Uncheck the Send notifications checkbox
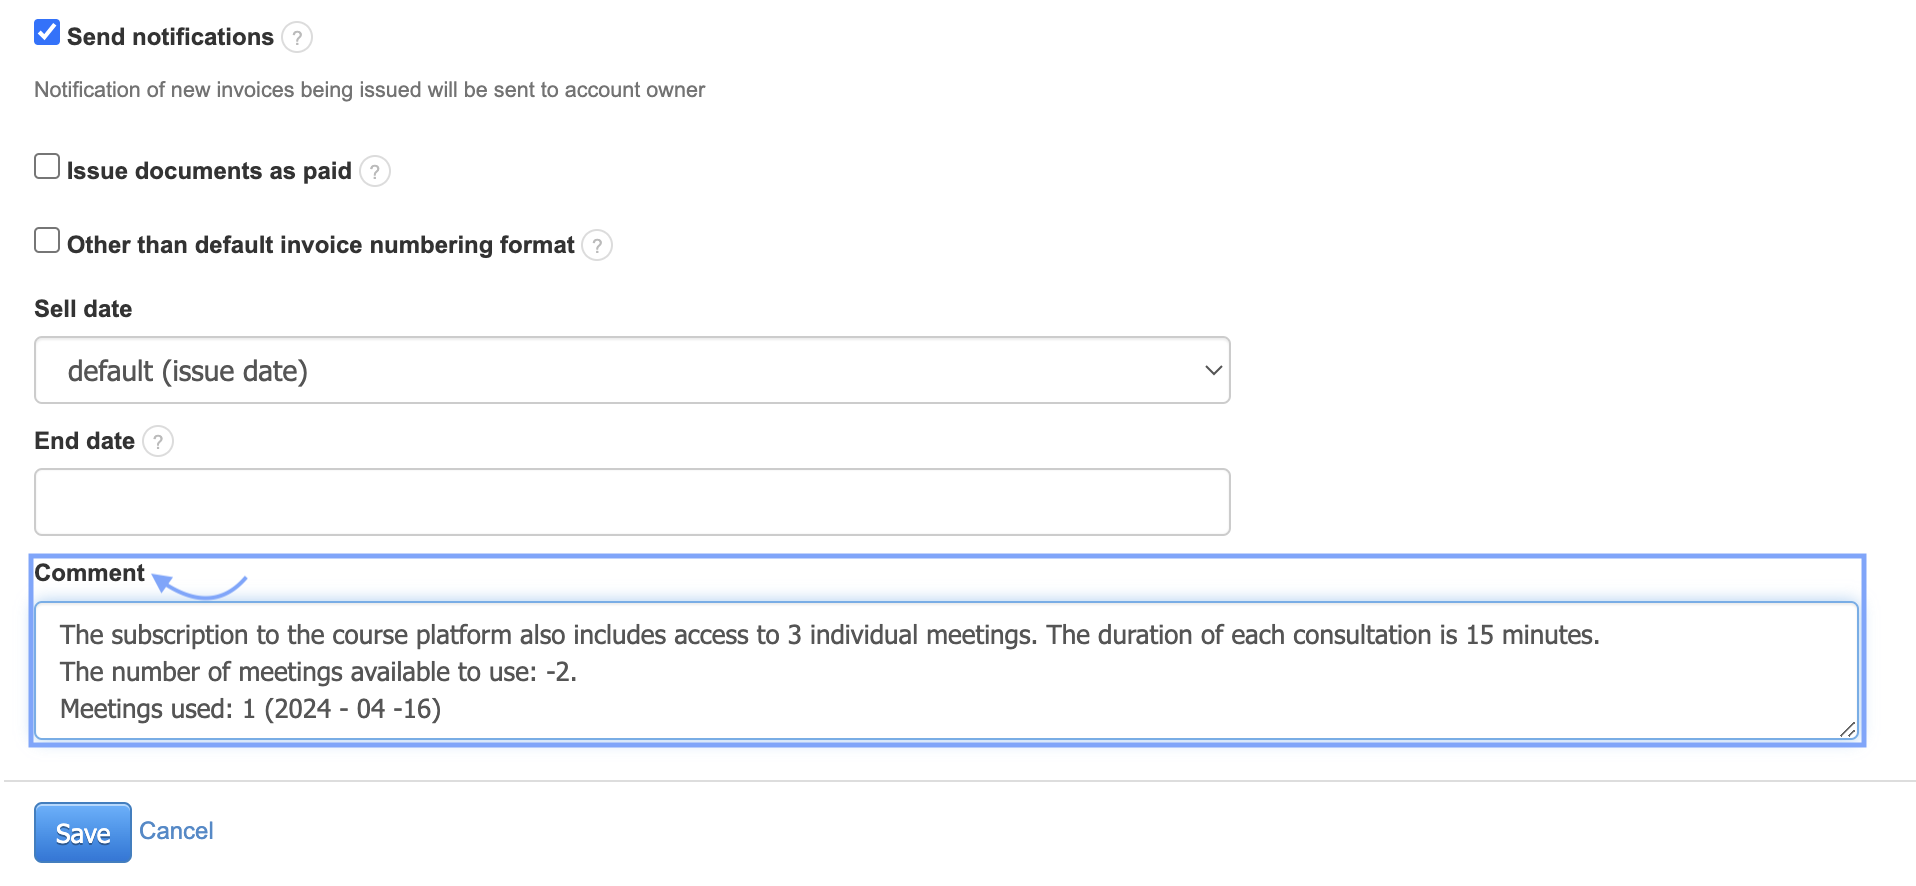1916x886 pixels. tap(47, 33)
